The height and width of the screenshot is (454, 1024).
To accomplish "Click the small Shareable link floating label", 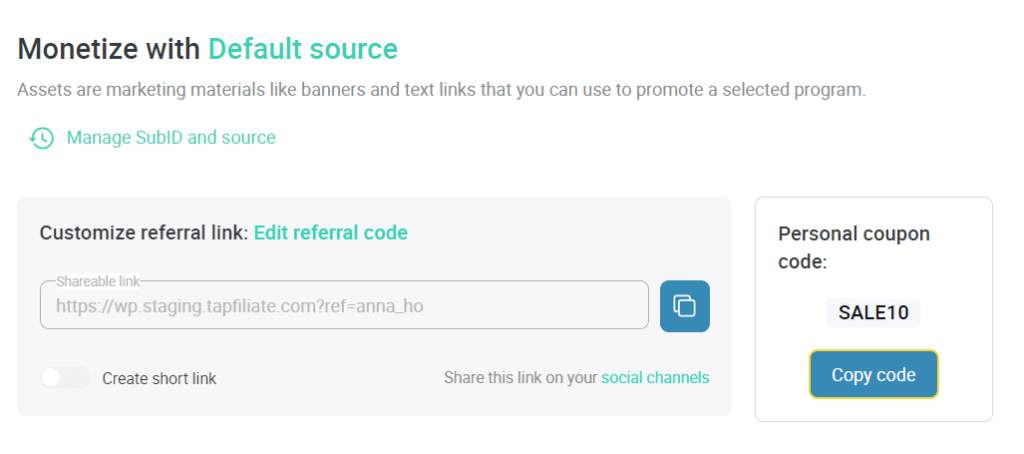I will [x=98, y=282].
